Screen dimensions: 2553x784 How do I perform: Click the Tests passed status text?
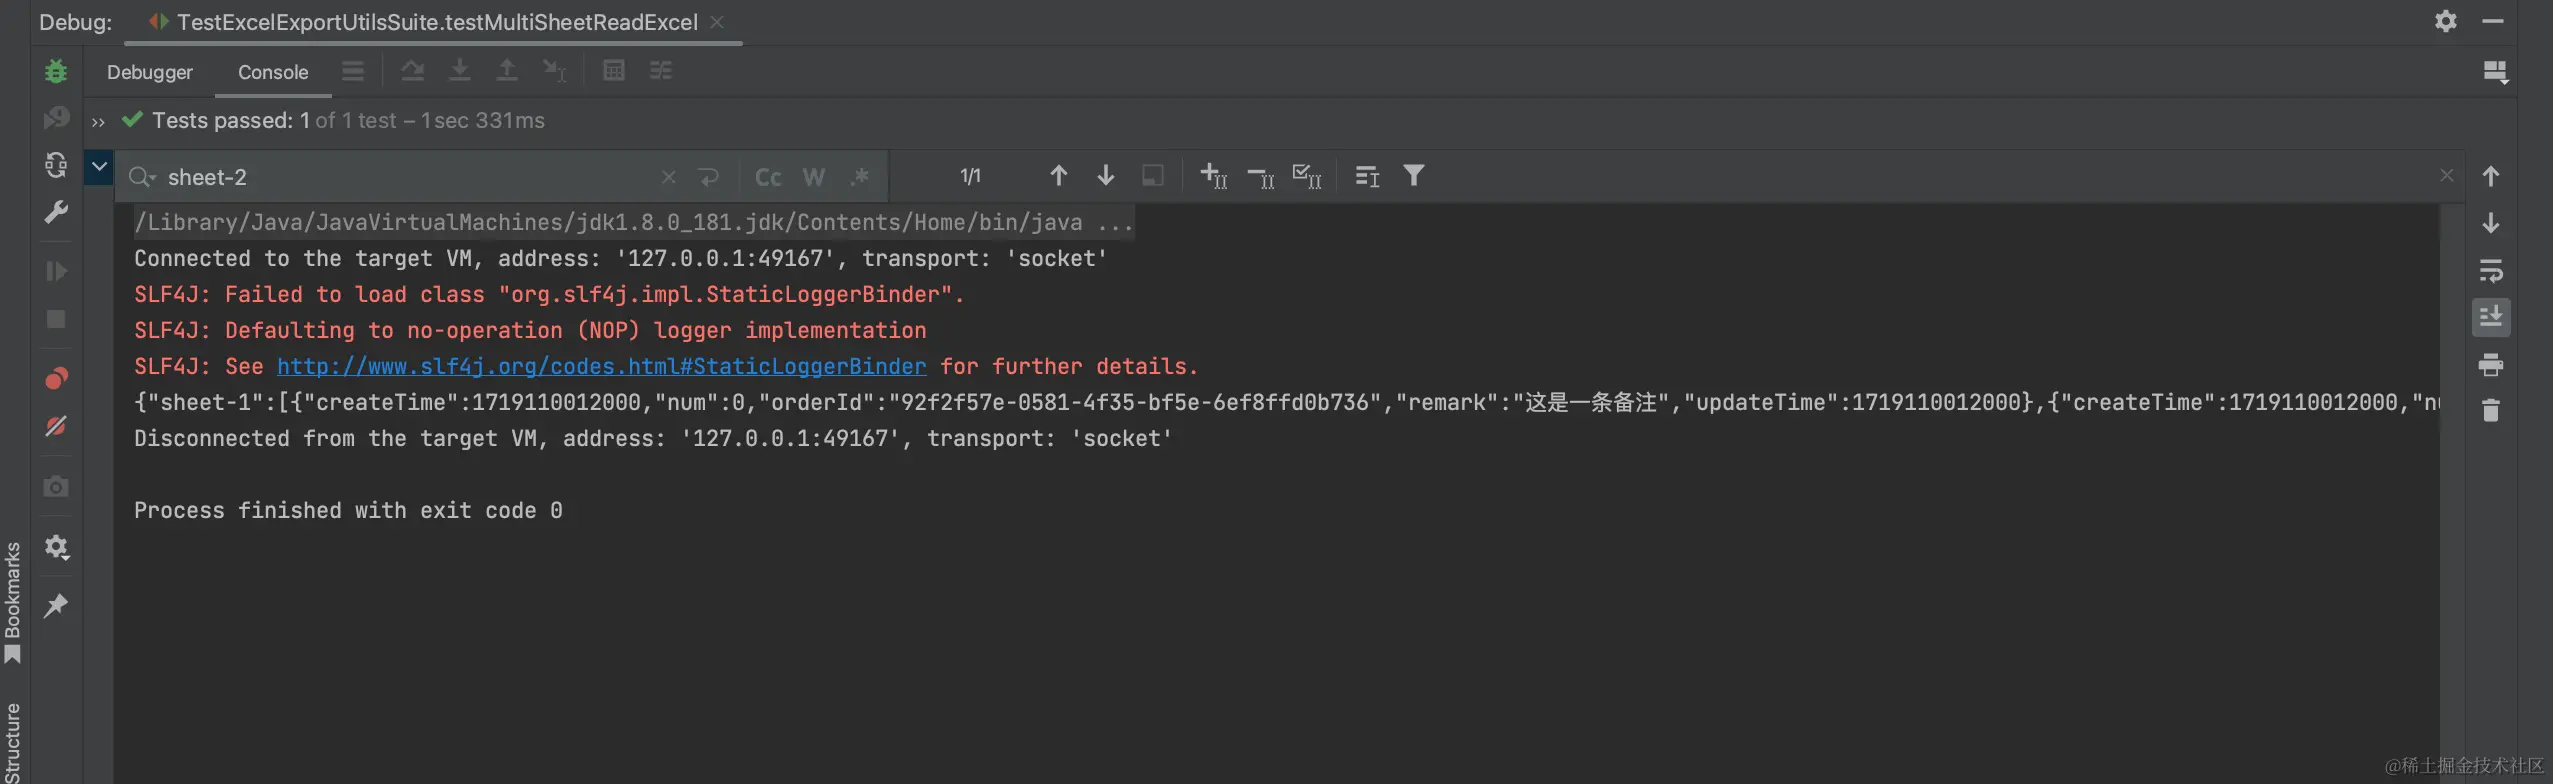point(348,120)
